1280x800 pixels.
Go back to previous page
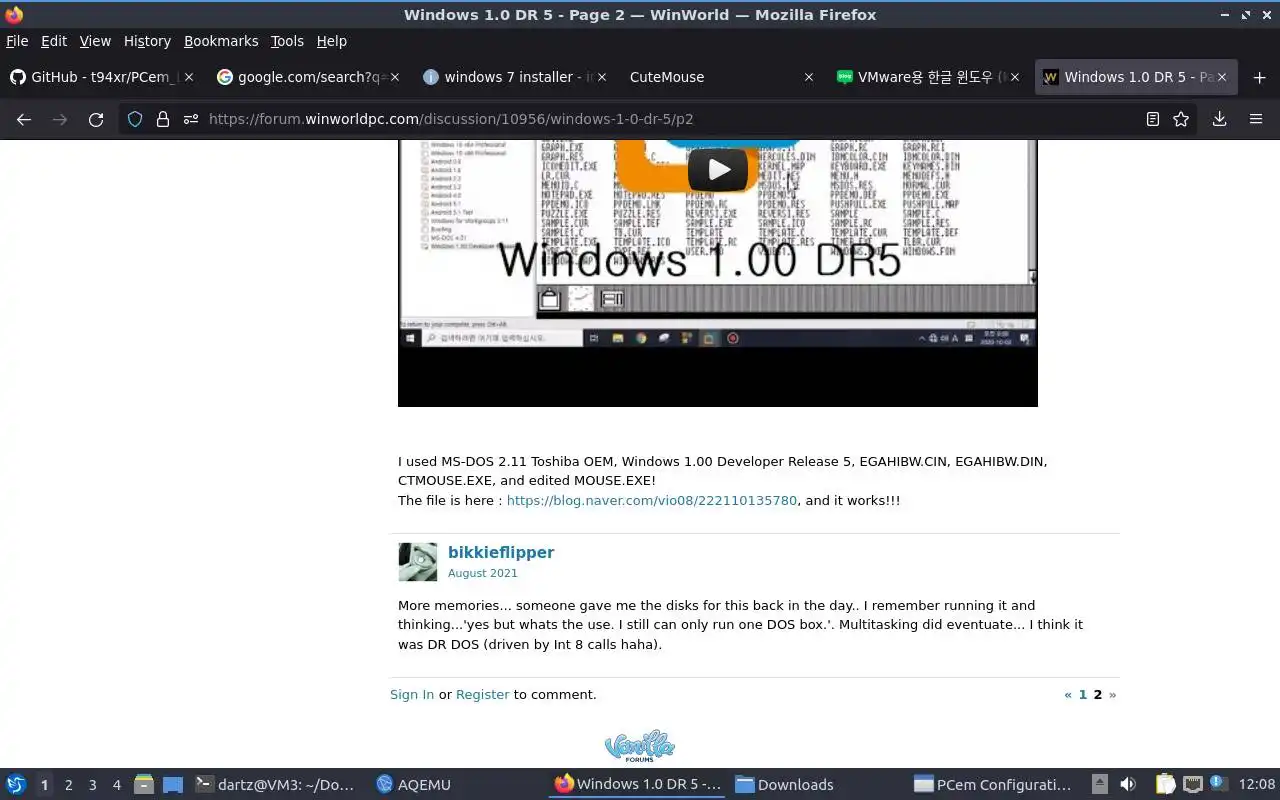coord(24,119)
